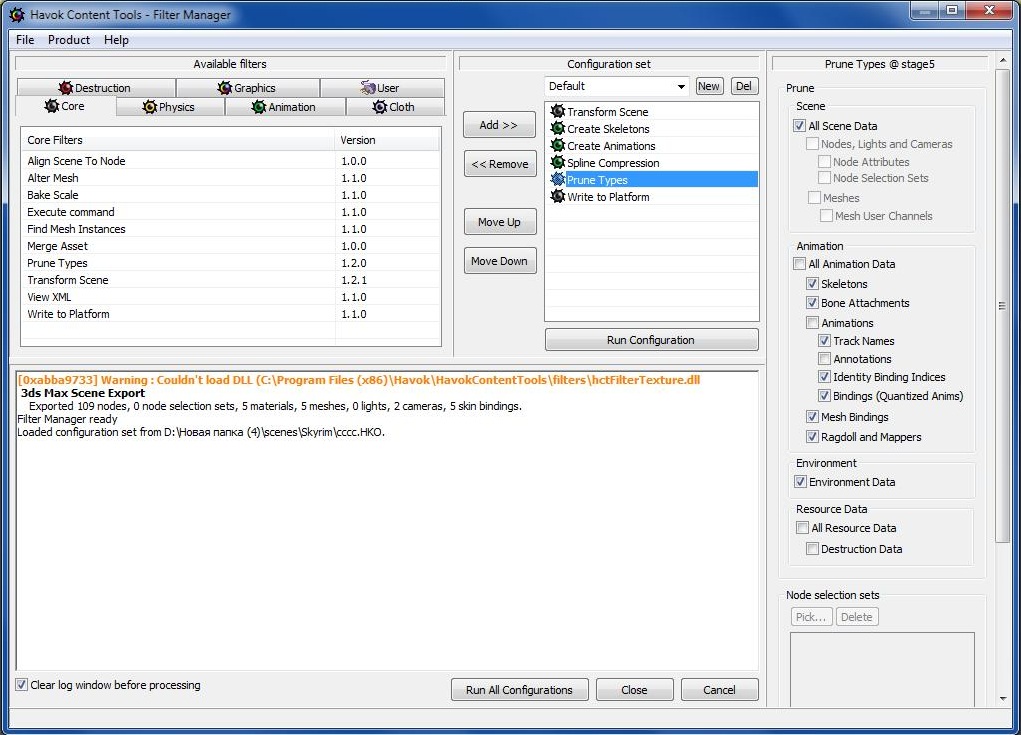Click the Core tab gear icon

pyautogui.click(x=51, y=106)
